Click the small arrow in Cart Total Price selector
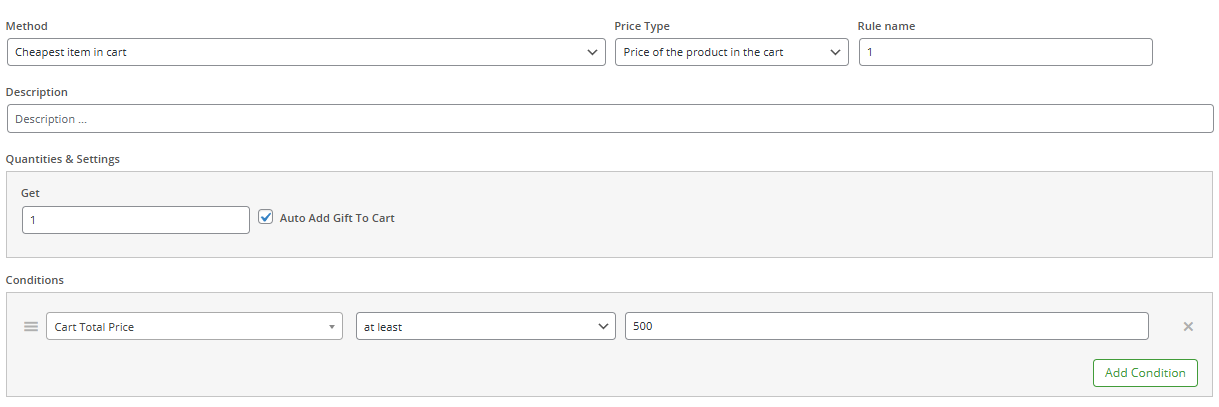1219x407 pixels. pos(331,327)
